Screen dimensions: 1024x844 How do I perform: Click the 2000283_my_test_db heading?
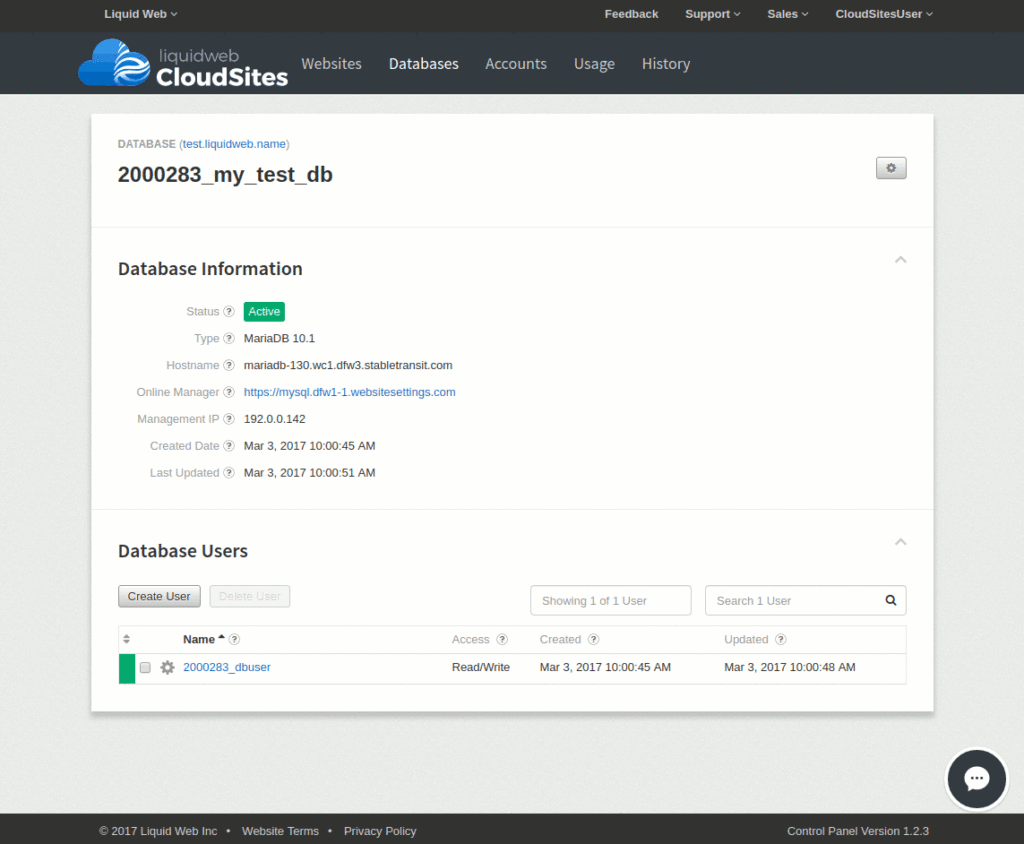pos(225,175)
